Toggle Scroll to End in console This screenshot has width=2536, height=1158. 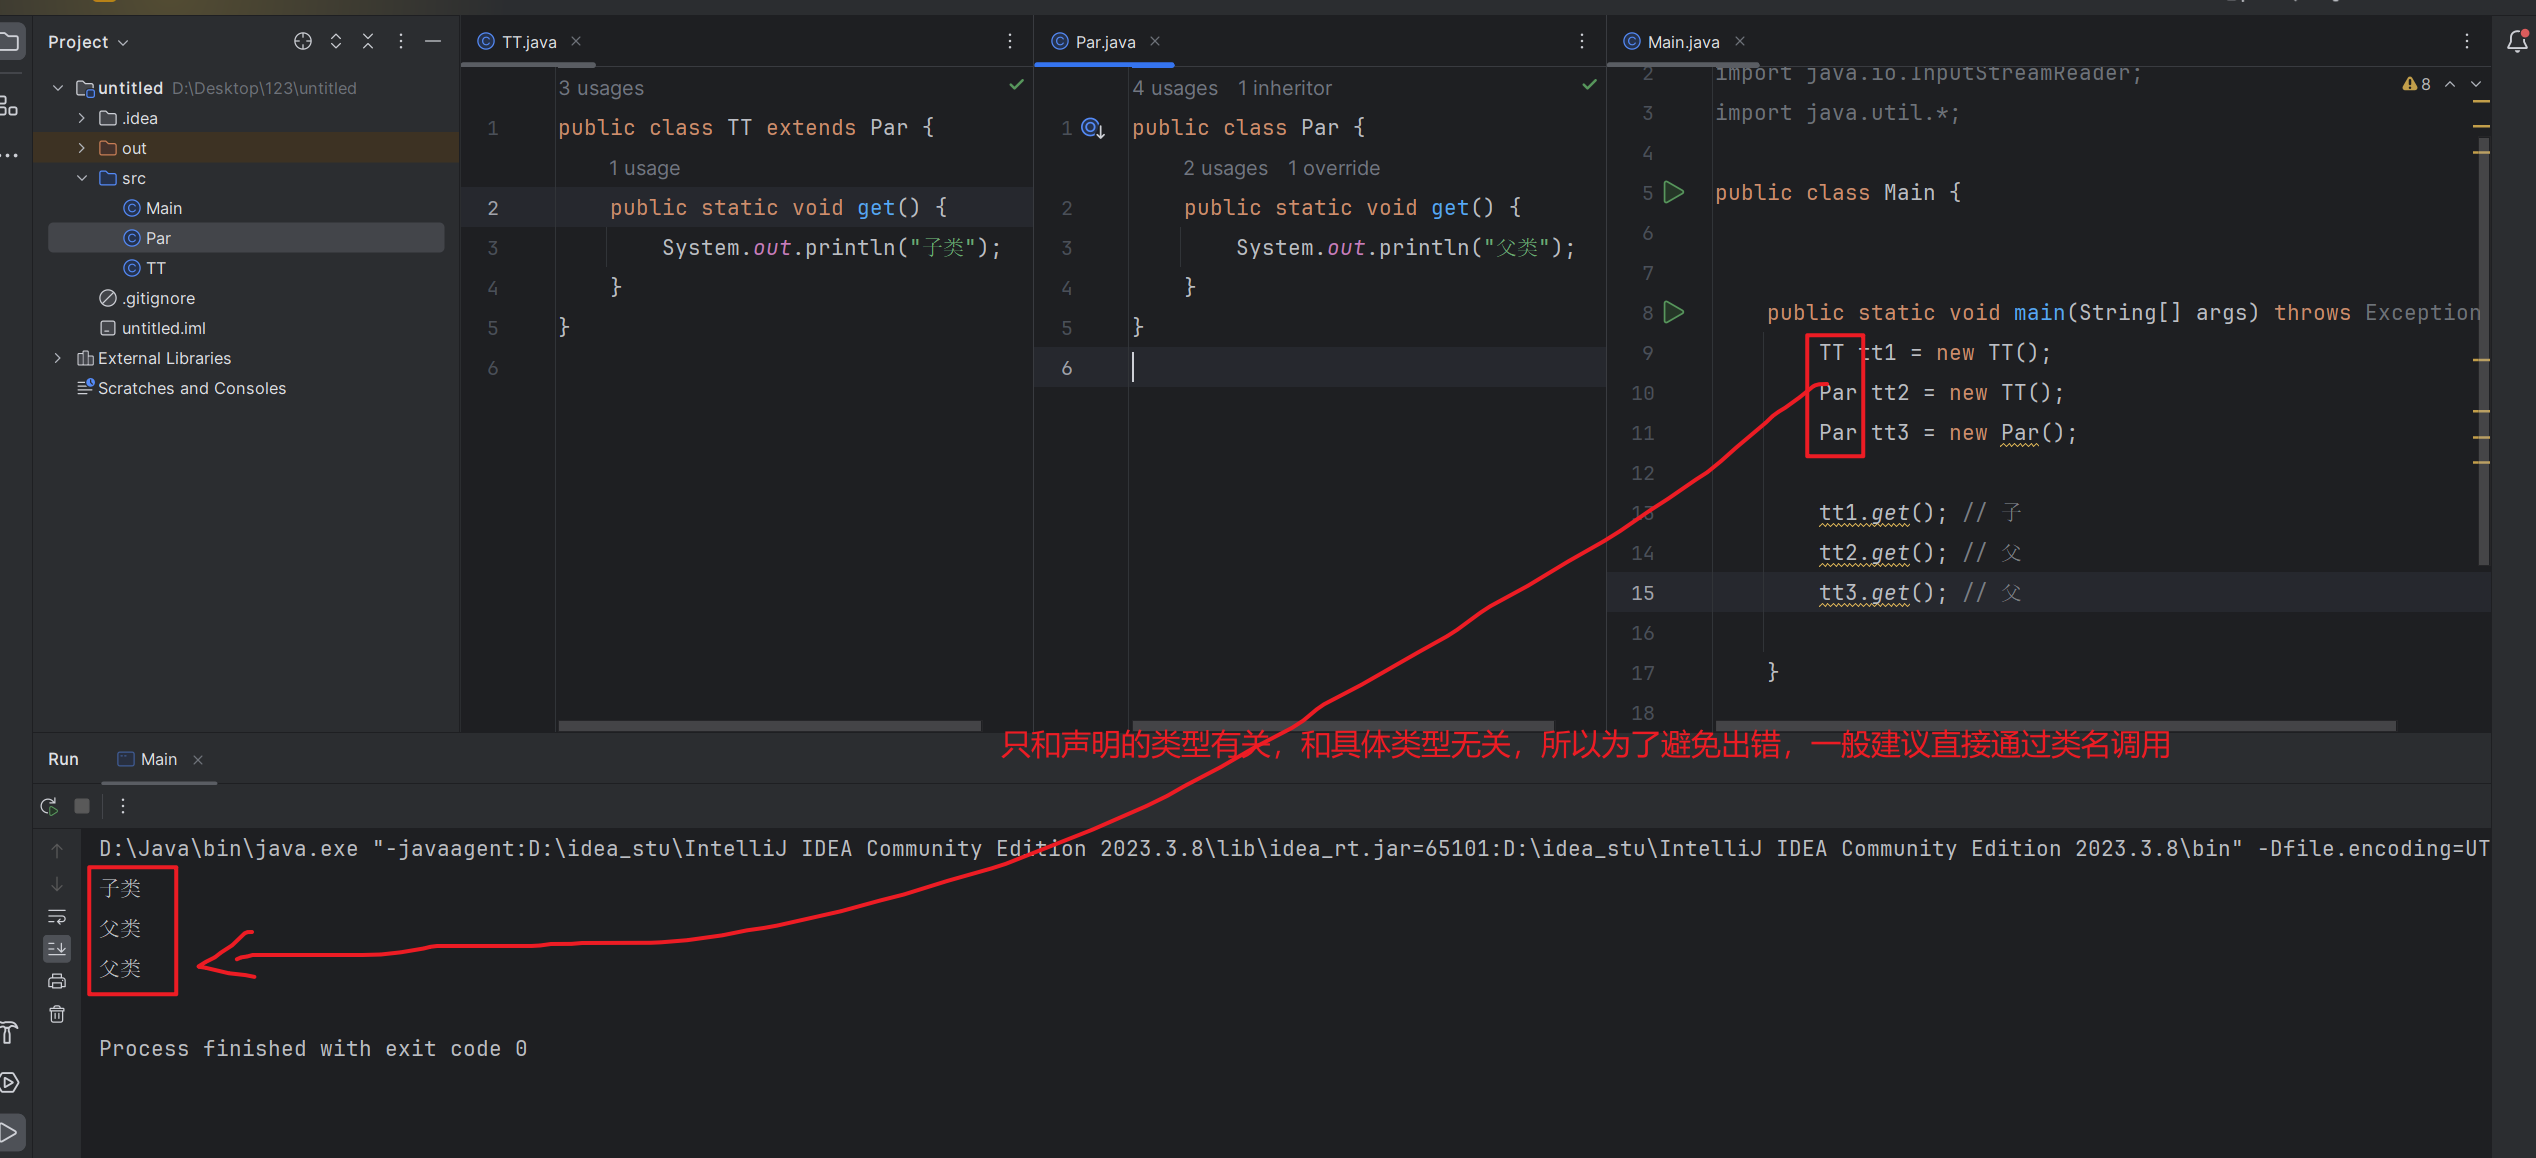point(57,948)
